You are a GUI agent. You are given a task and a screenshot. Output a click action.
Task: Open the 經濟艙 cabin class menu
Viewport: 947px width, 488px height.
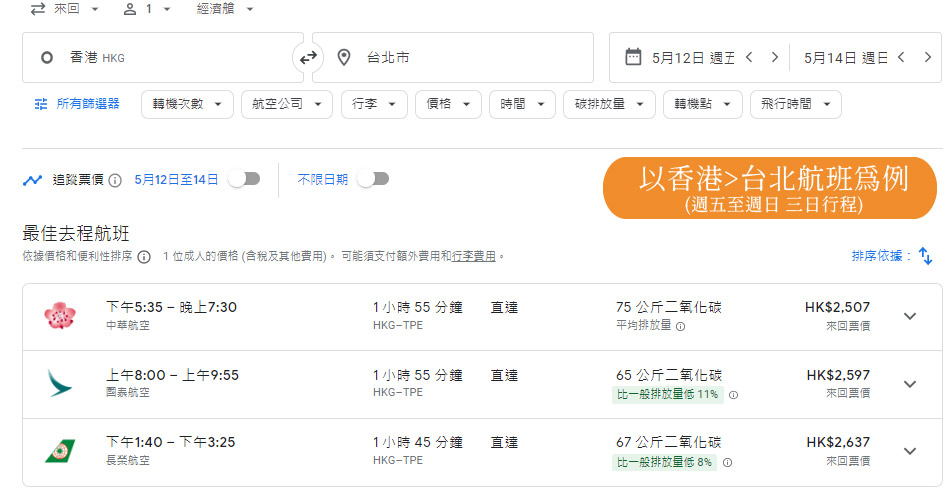tap(225, 9)
